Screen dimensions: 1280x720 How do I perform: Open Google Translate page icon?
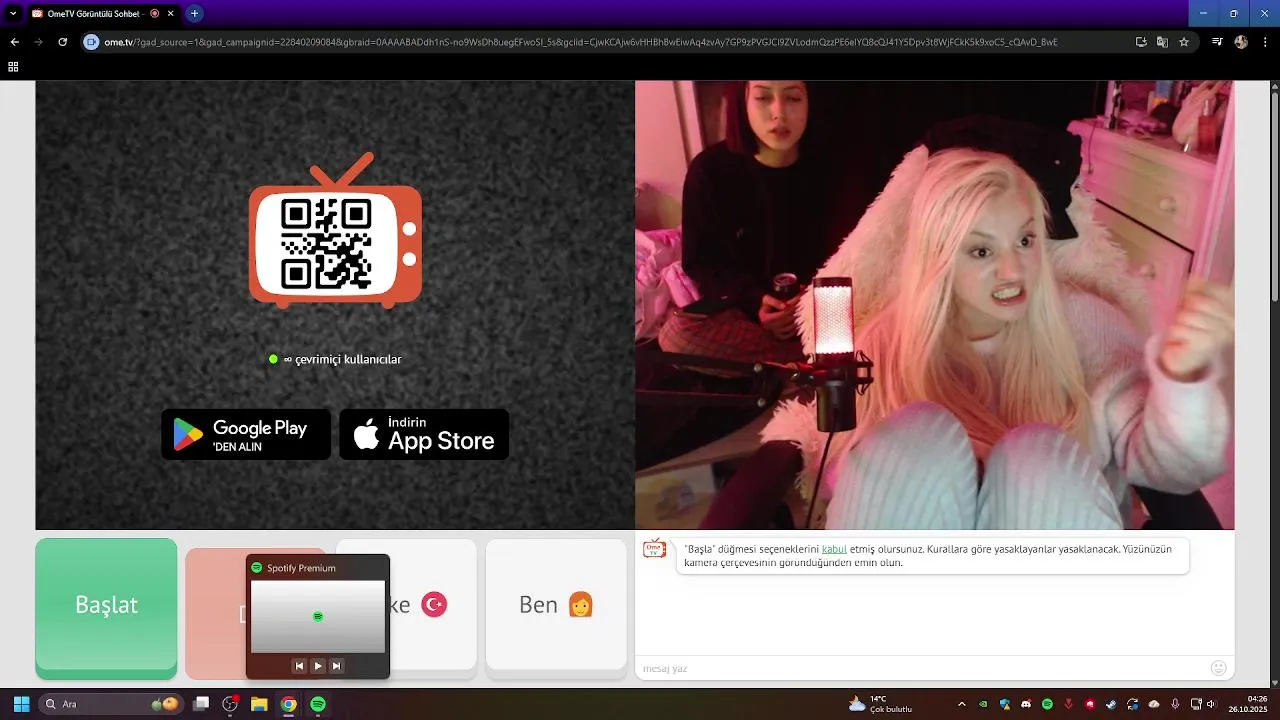[x=1162, y=42]
